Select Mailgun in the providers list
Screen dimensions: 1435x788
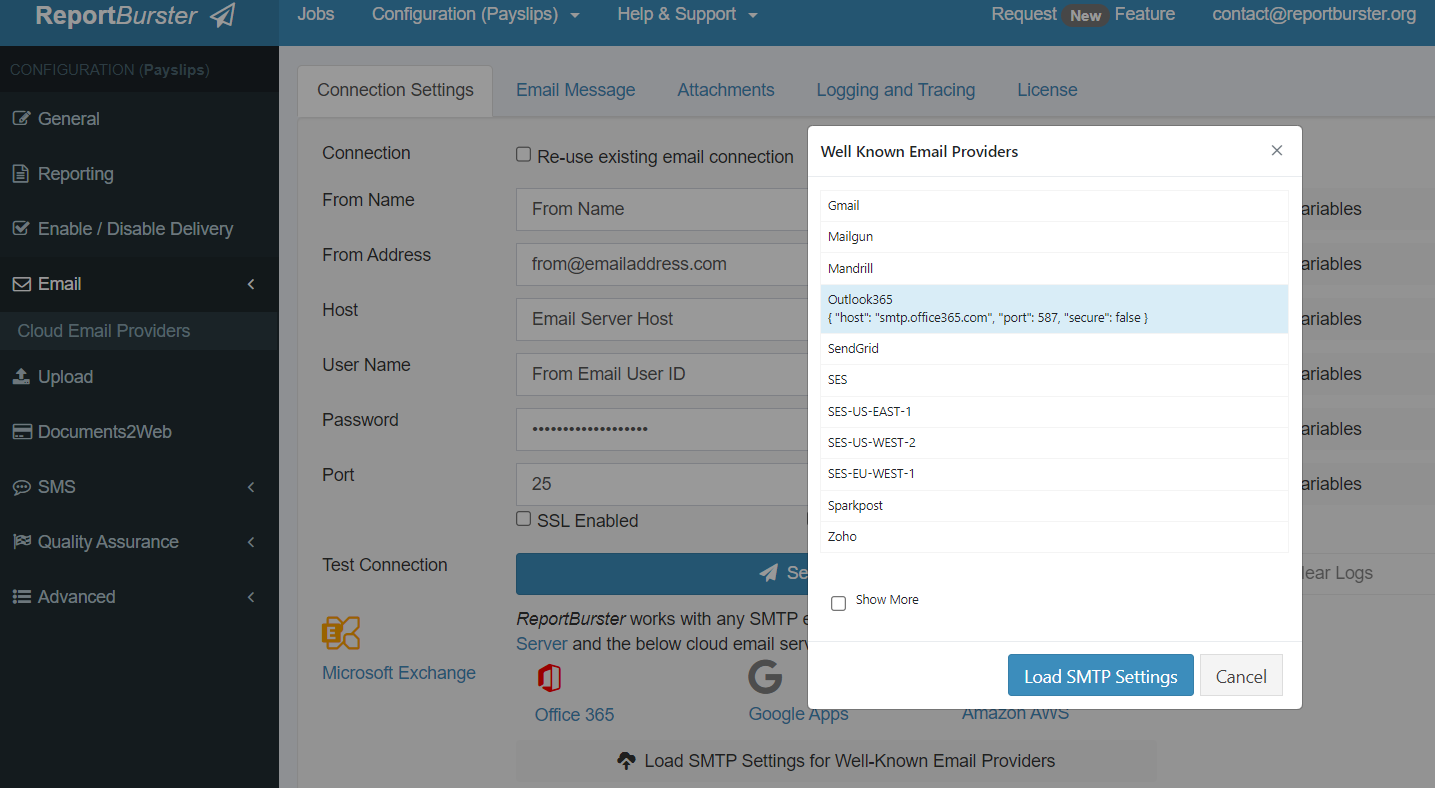[x=1054, y=237]
